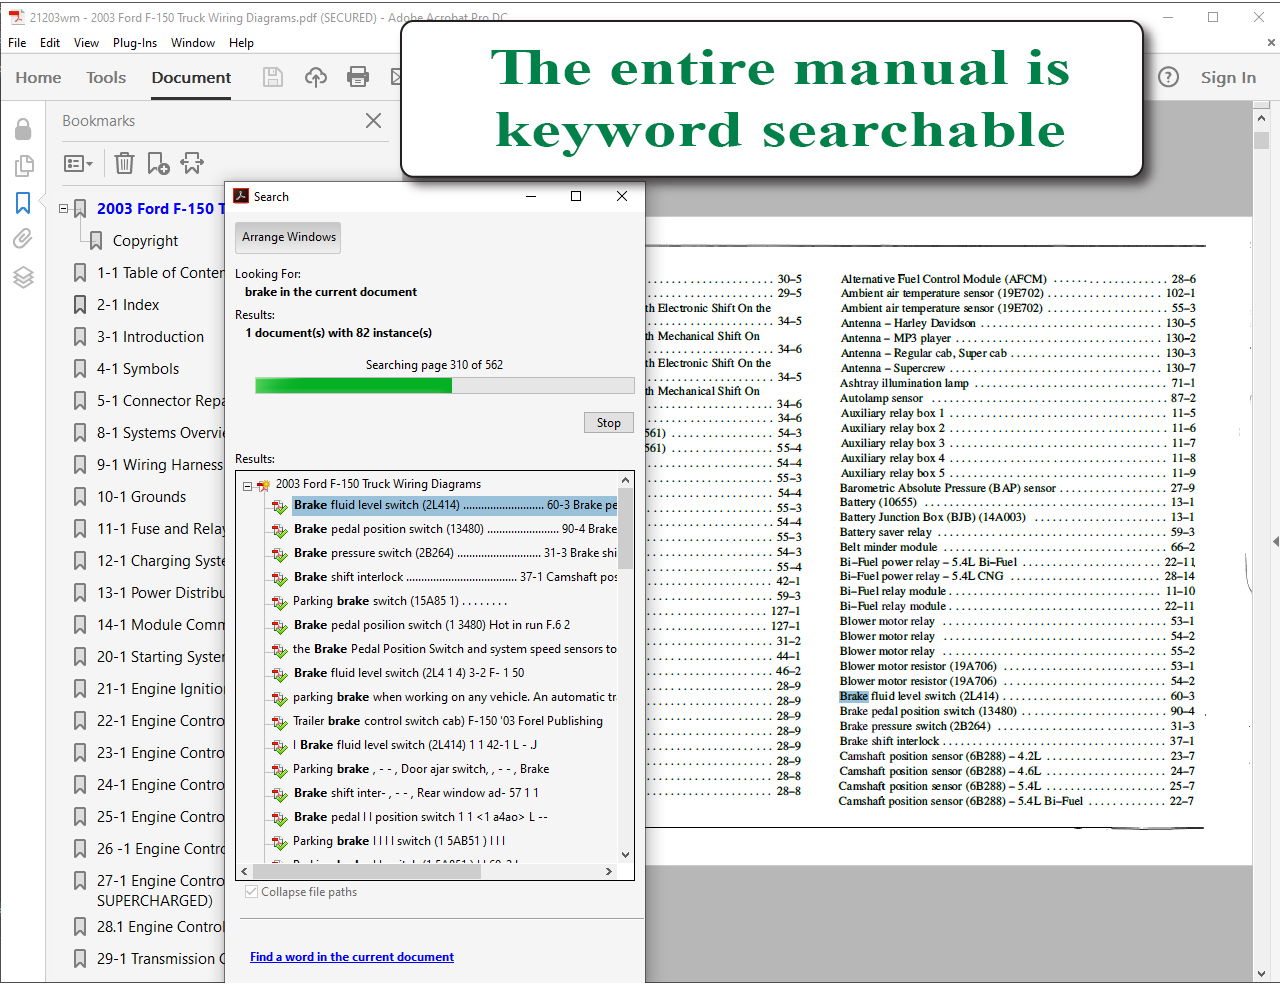The width and height of the screenshot is (1280, 984).
Task: Click highlighted Brake word in document
Action: 853,696
